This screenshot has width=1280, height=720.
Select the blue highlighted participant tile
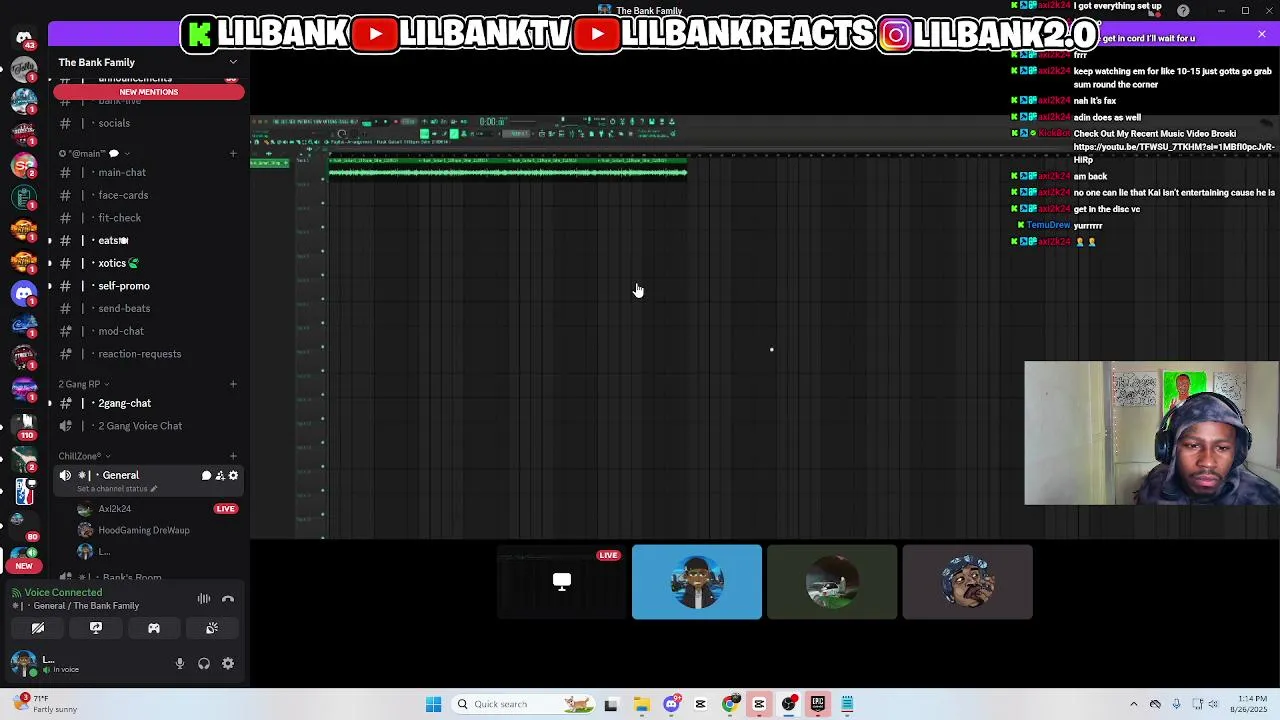[697, 582]
